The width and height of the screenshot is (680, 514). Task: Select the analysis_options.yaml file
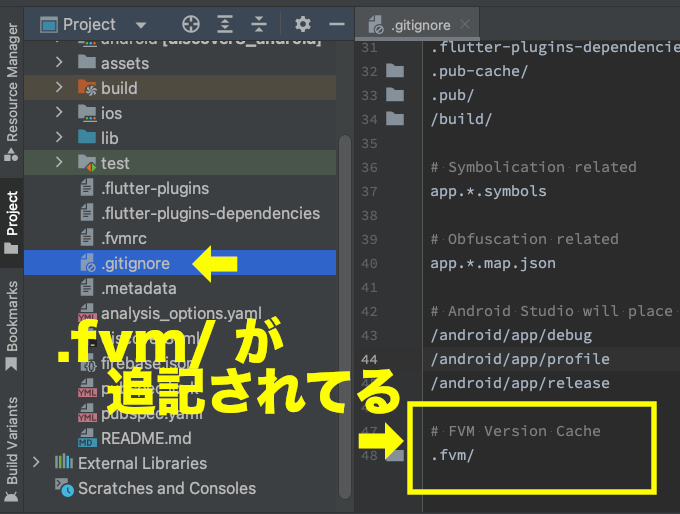click(181, 313)
